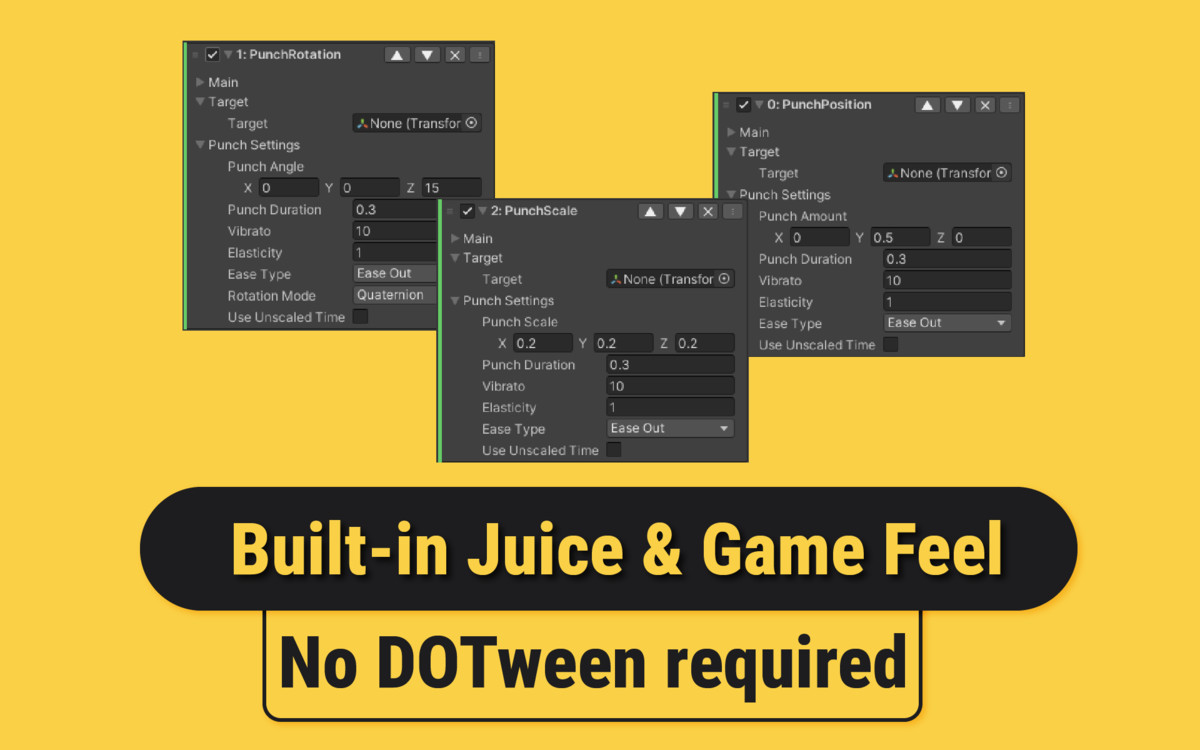Edit the Punch Scale Y field showing 0.2
The image size is (1200, 750).
coord(624,343)
